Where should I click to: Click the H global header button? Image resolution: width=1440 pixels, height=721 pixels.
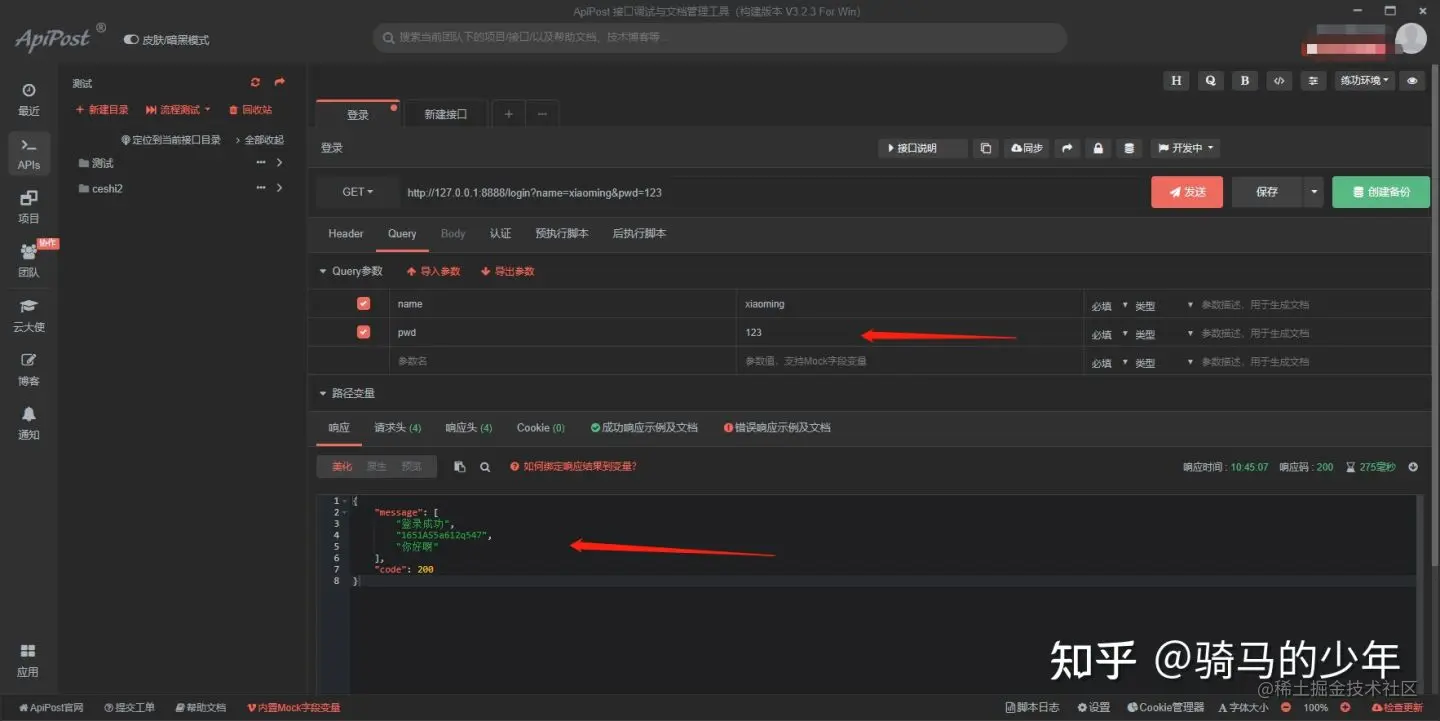click(1176, 81)
